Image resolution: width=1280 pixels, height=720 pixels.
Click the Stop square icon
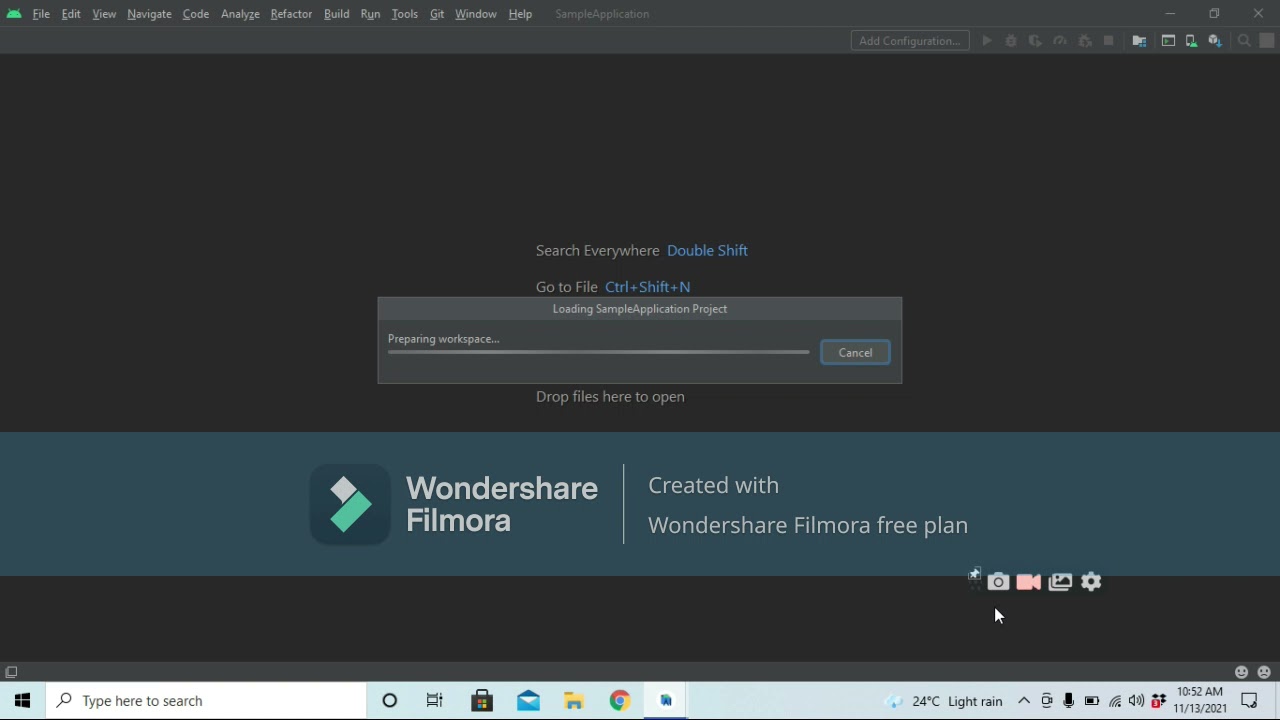coord(1109,41)
